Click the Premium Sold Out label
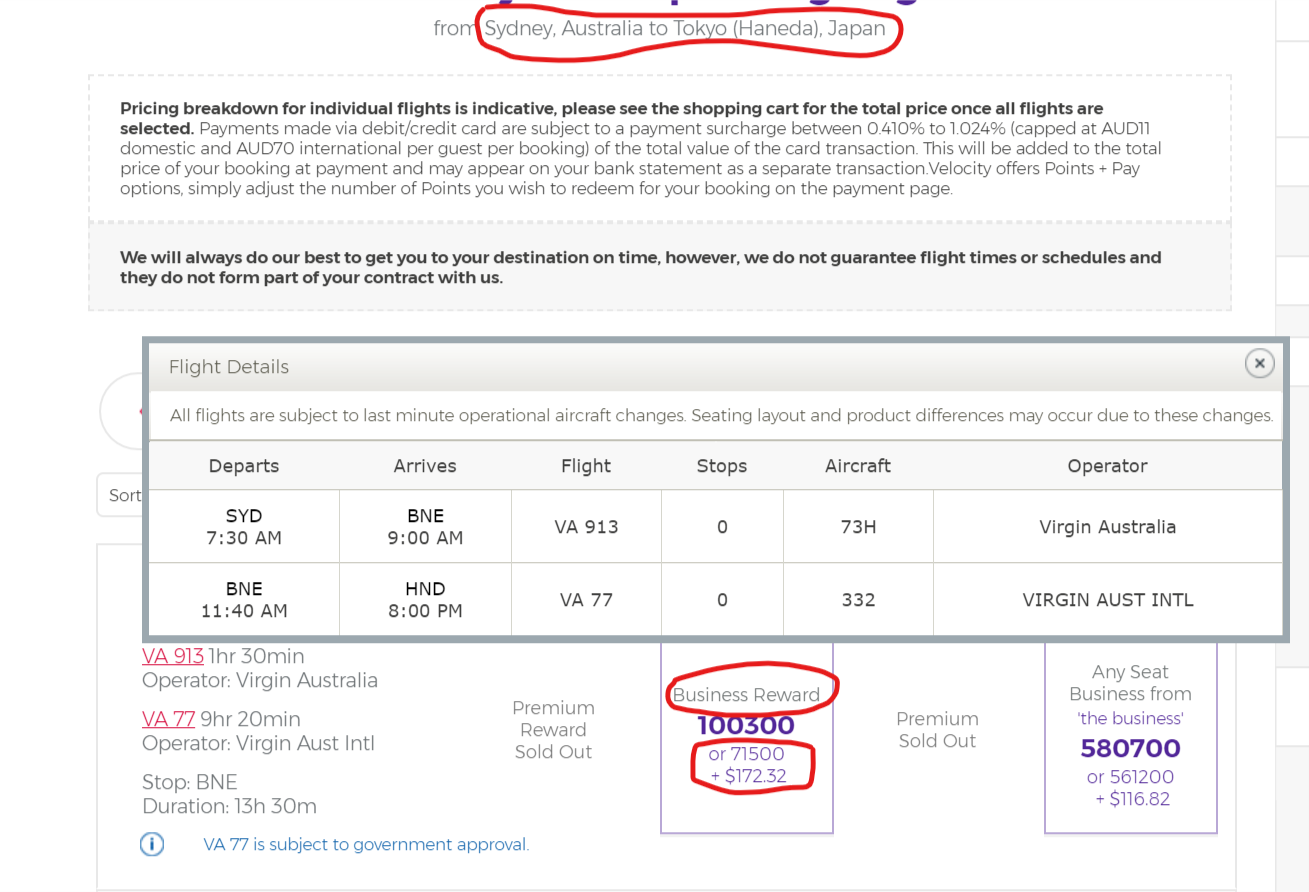This screenshot has width=1309, height=892. tap(937, 730)
